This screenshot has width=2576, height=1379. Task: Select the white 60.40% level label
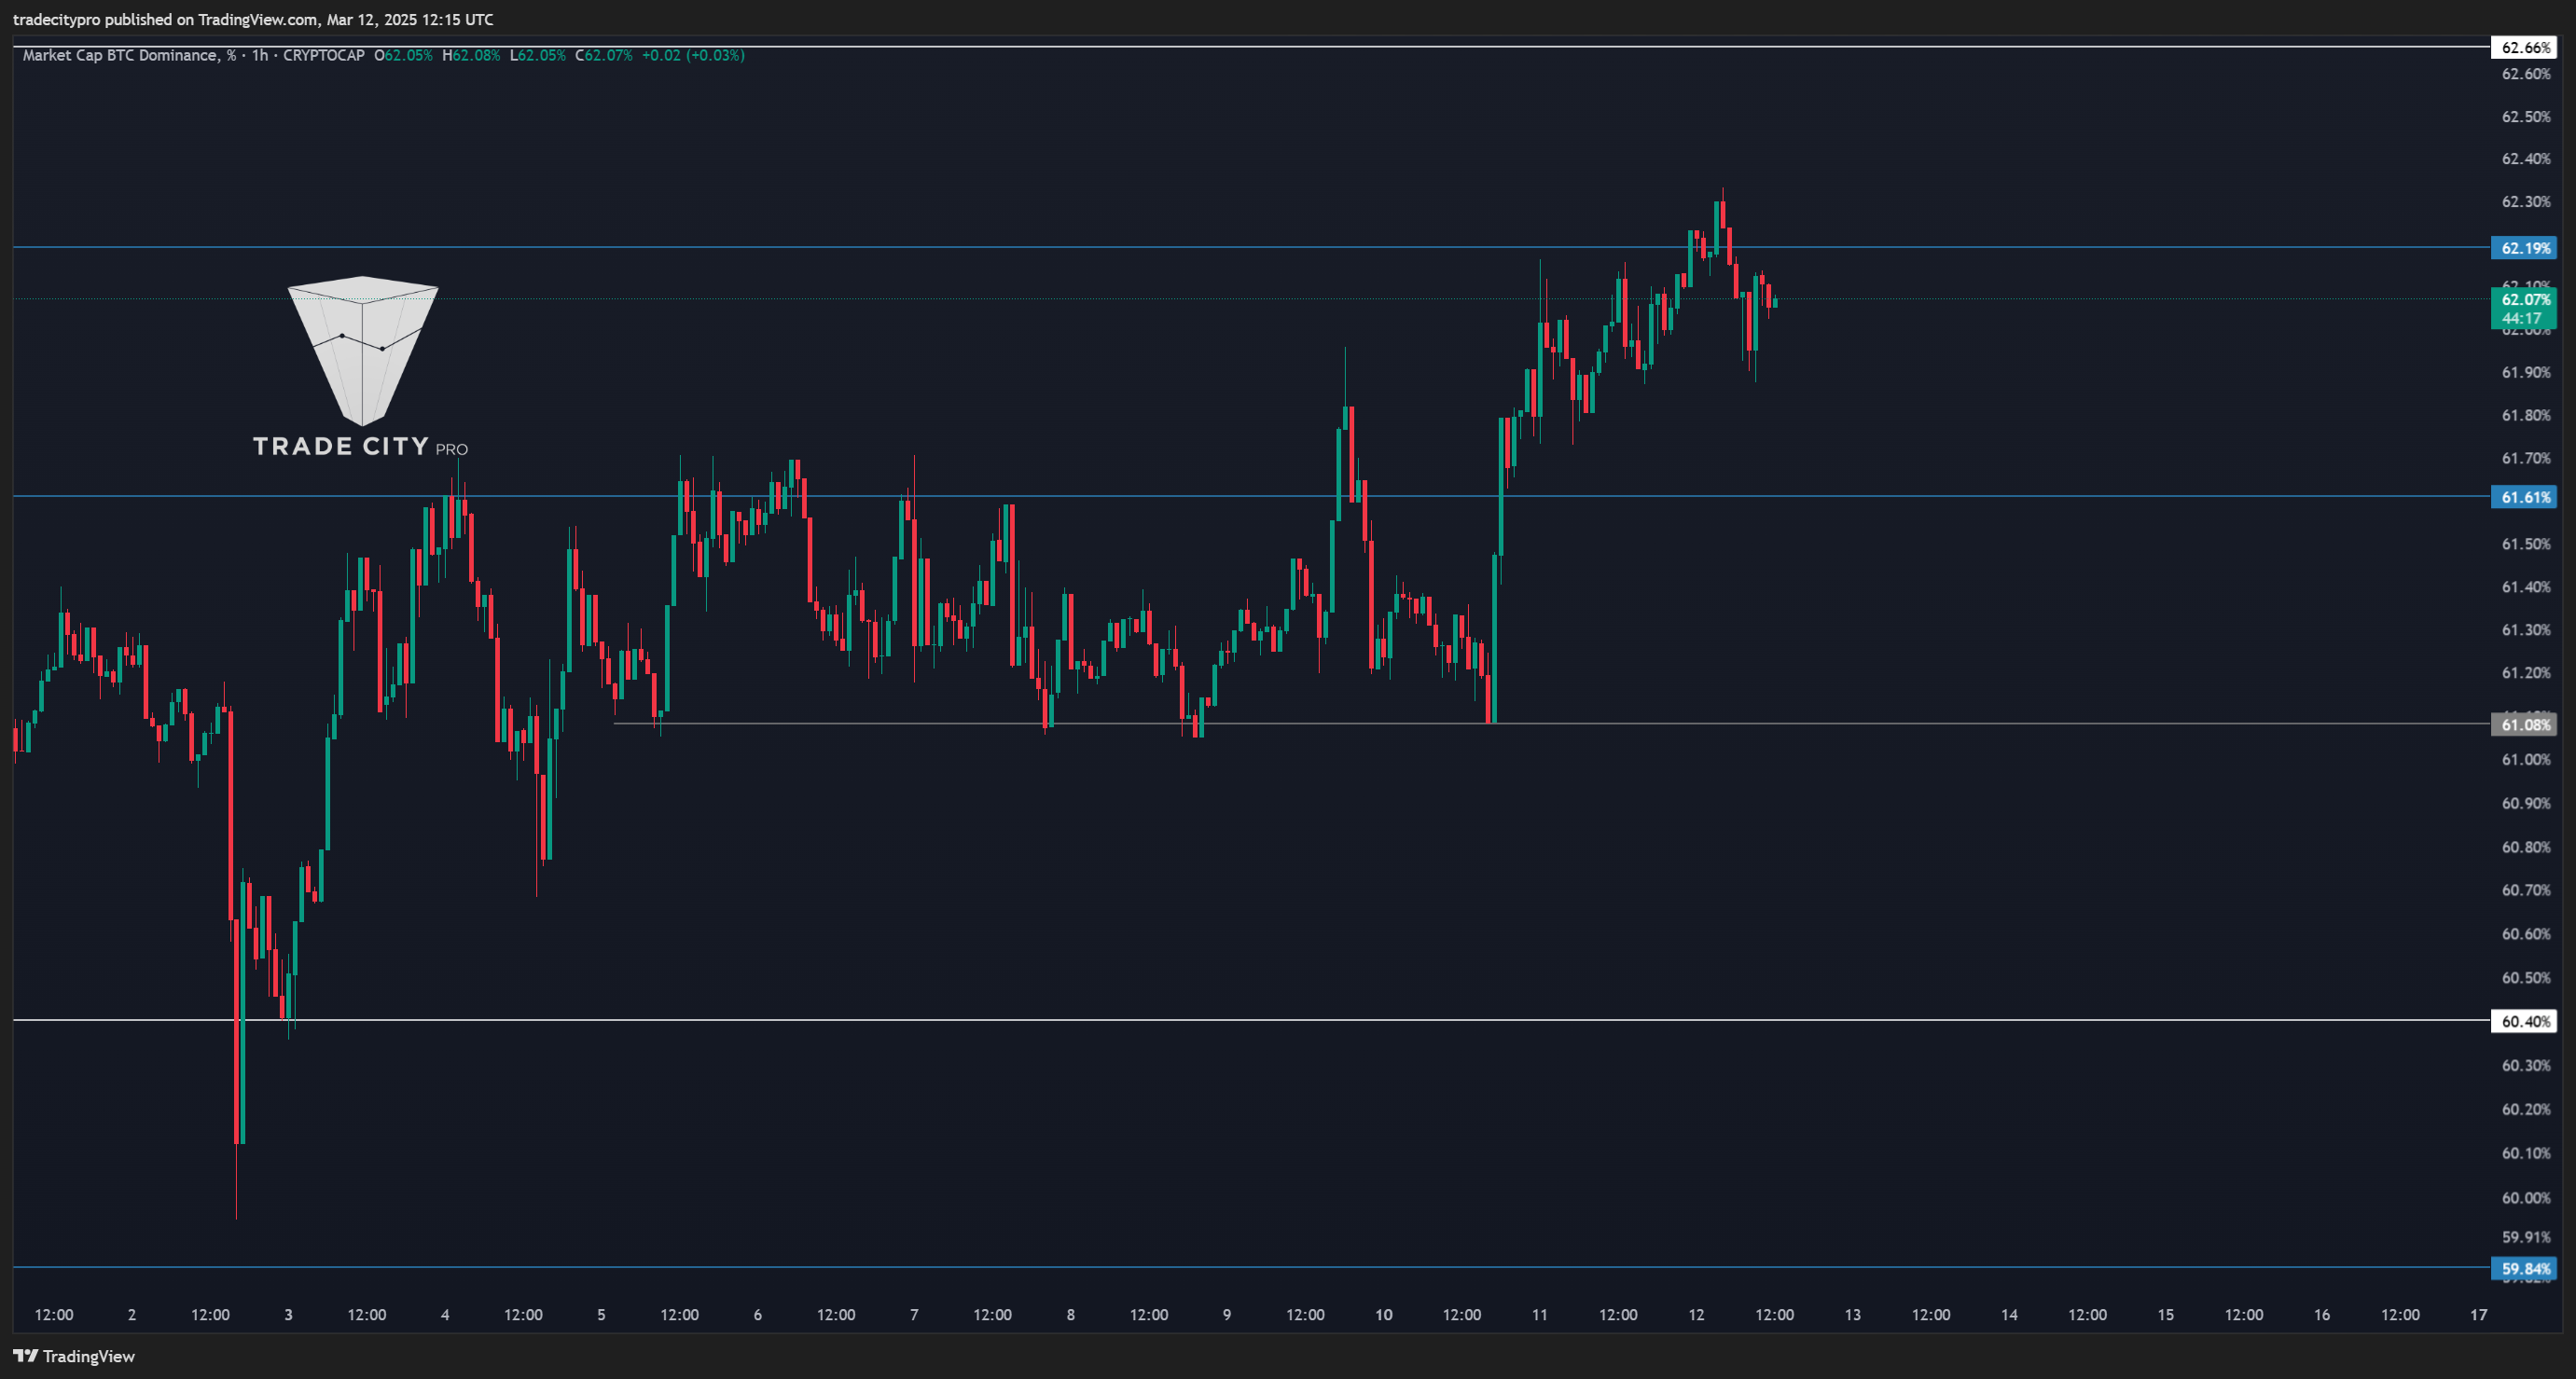(2523, 1021)
